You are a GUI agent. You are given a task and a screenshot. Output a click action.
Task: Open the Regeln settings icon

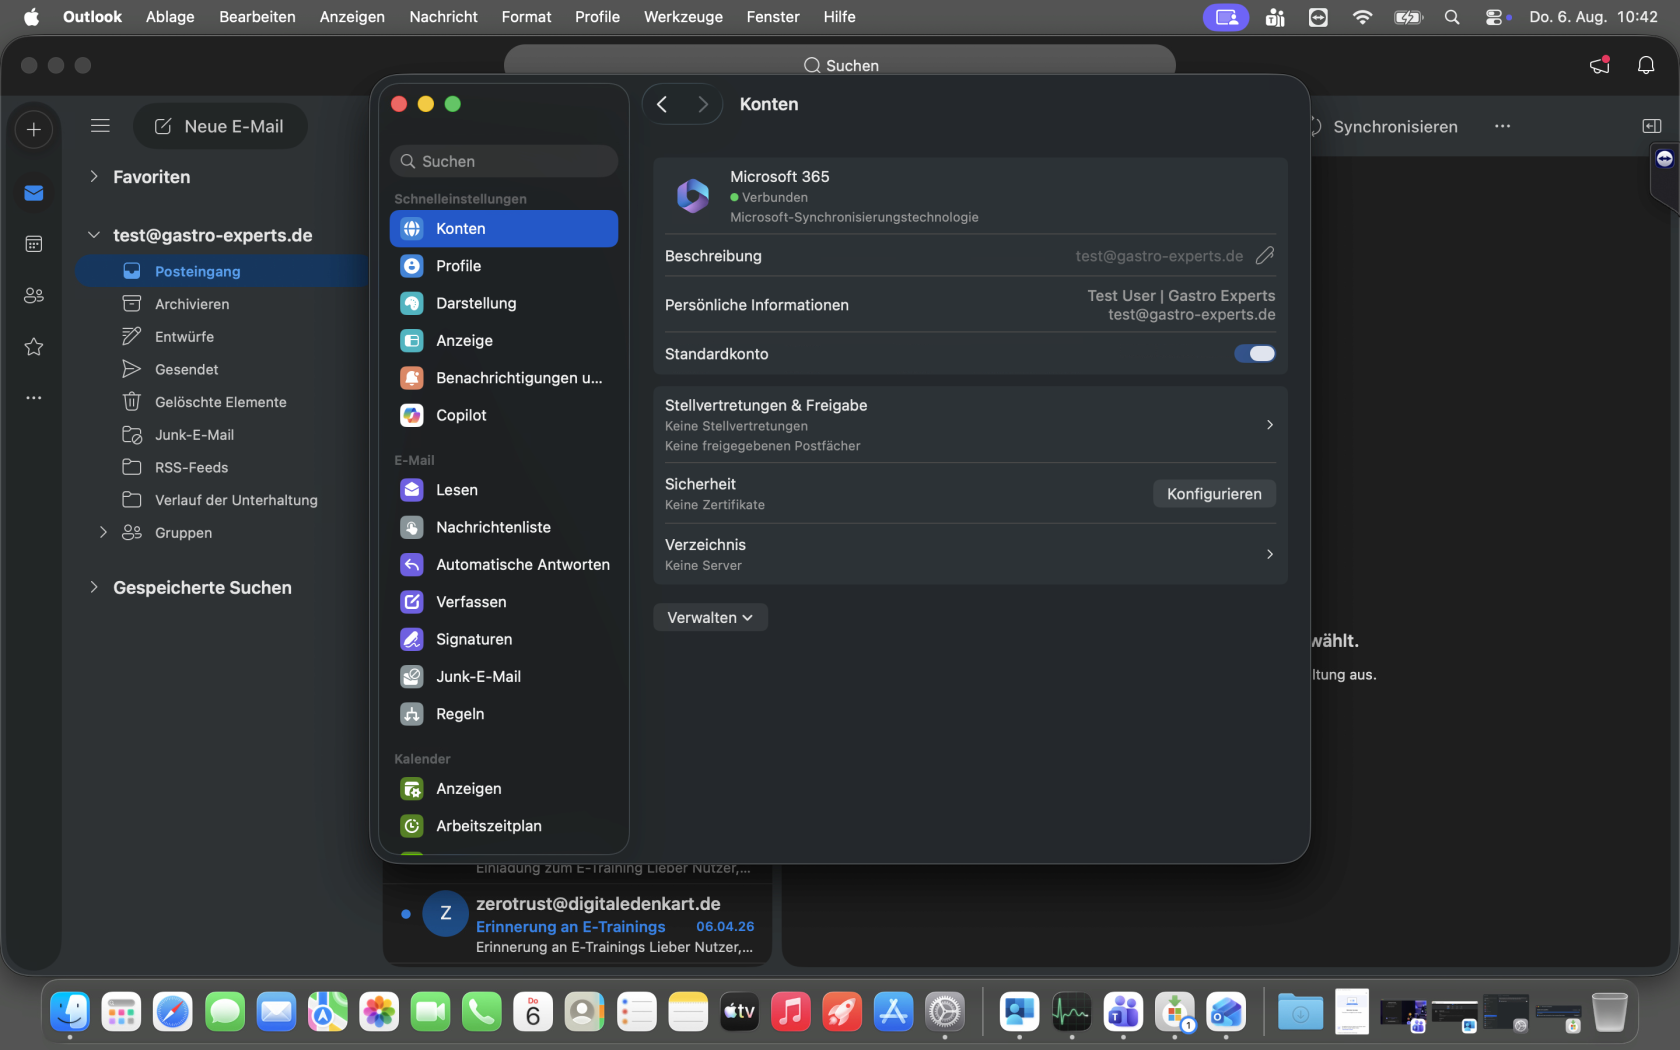pyautogui.click(x=412, y=714)
